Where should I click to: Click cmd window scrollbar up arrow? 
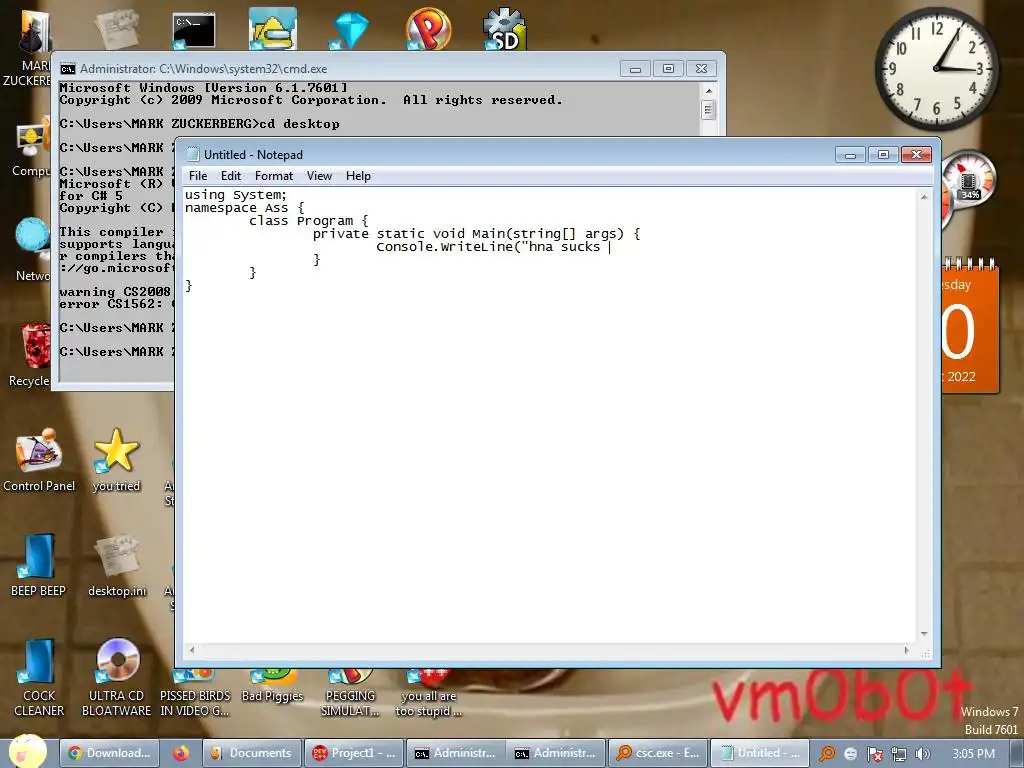click(709, 90)
